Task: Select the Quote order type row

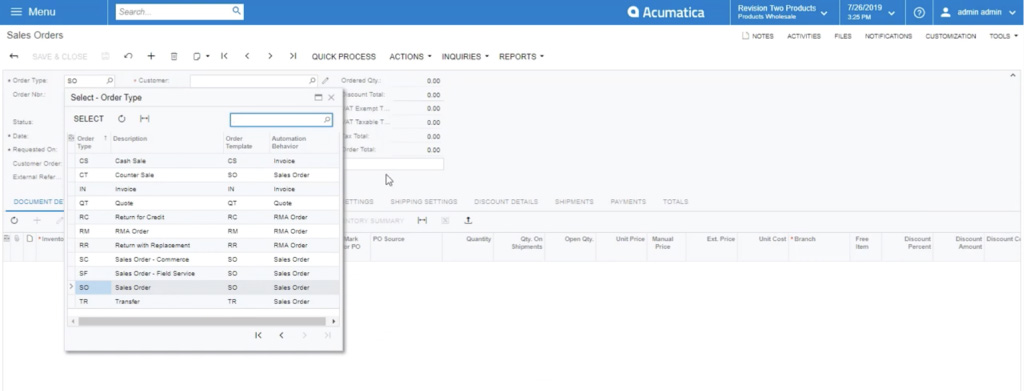Action: (204, 203)
